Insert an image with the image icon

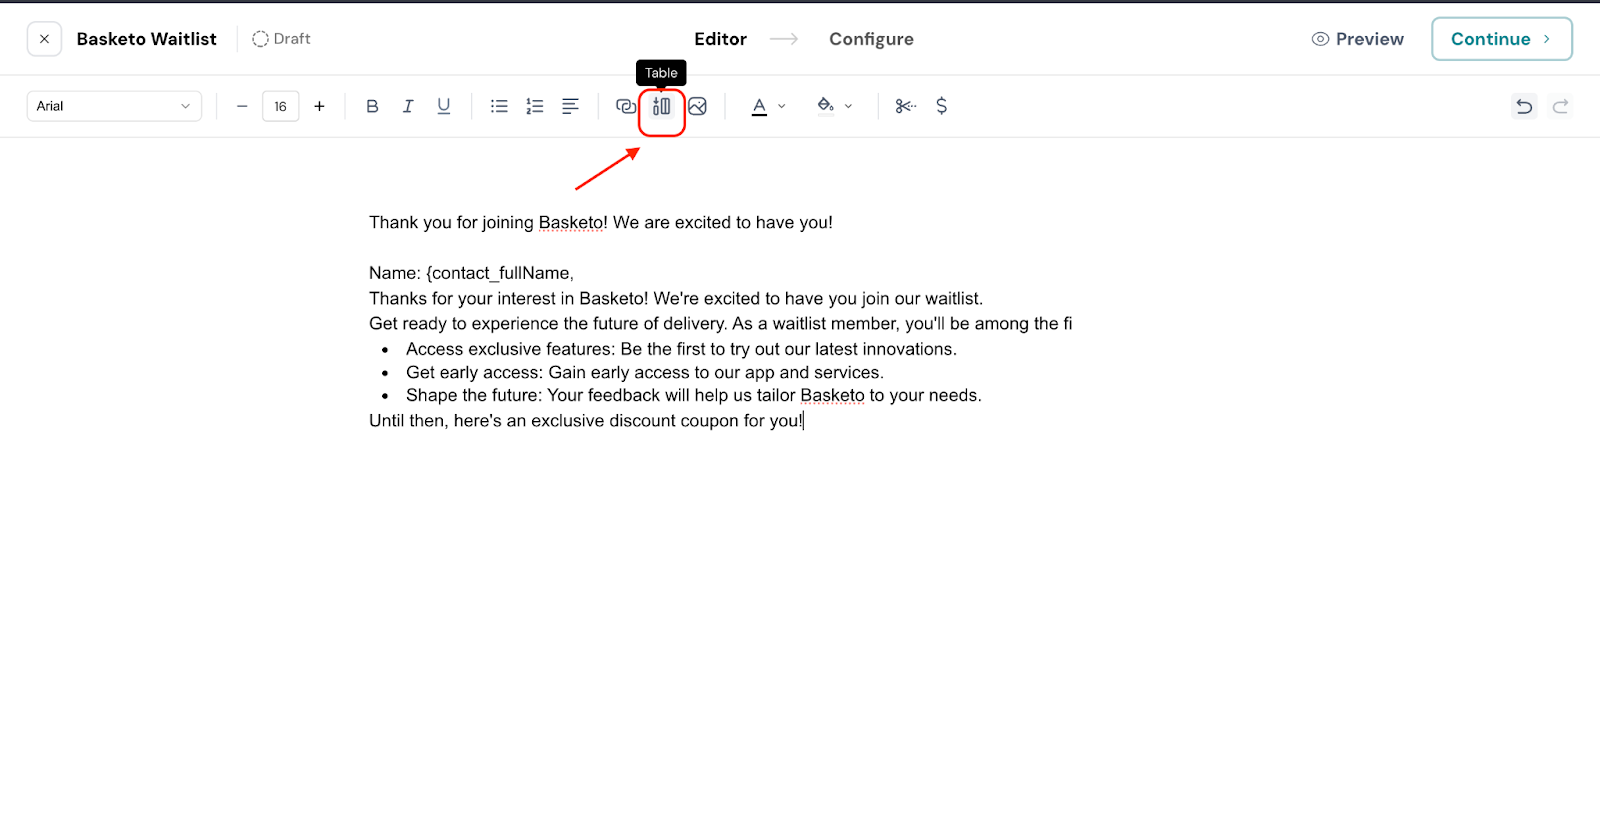coord(698,106)
